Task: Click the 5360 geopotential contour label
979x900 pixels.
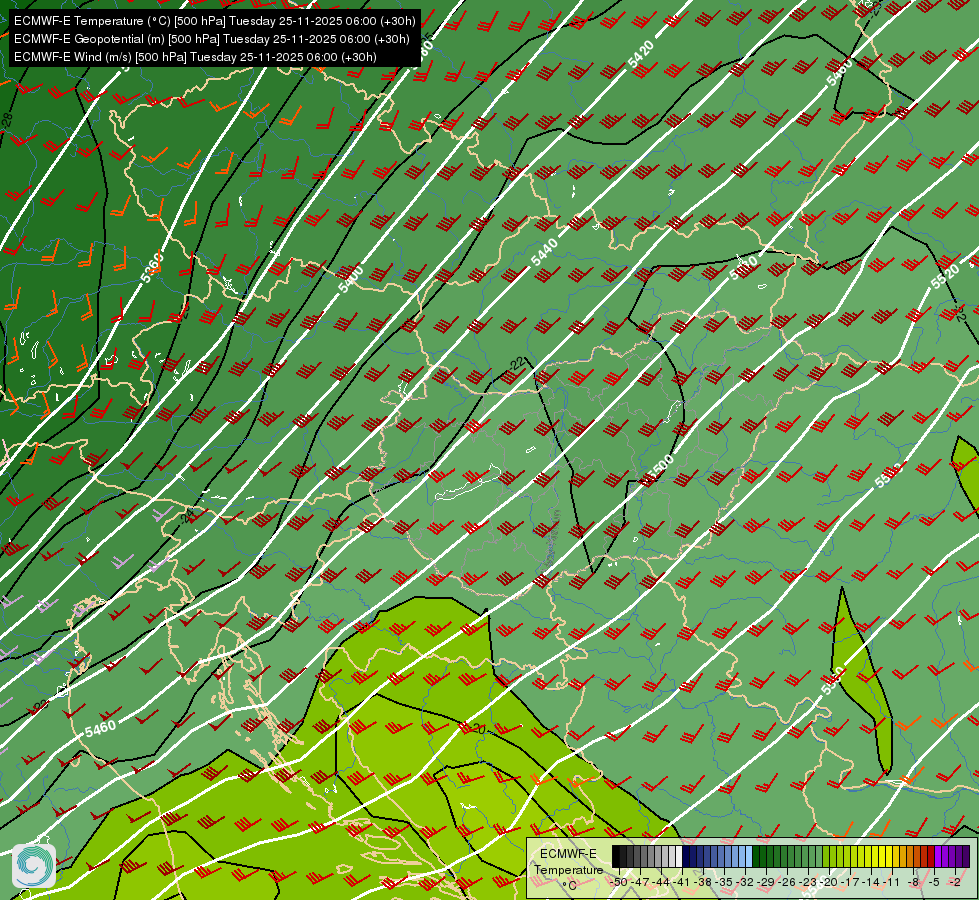Action: [151, 267]
